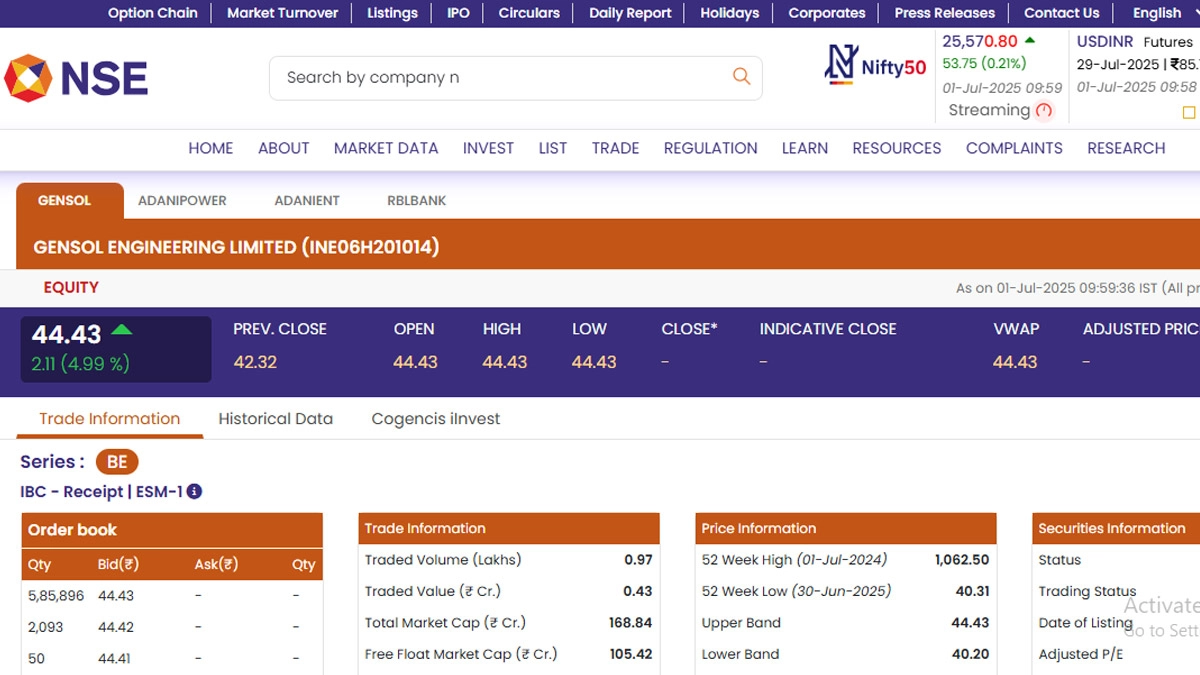The height and width of the screenshot is (675, 1200).
Task: Click the yellow square icon under USDINR
Action: (1188, 112)
